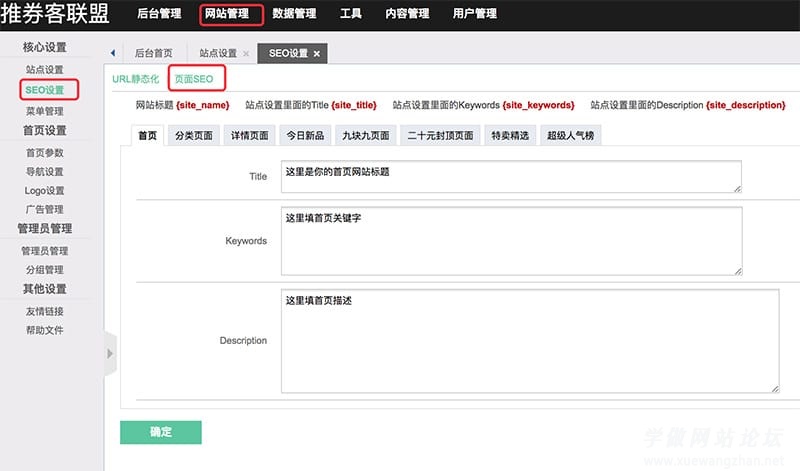Focus the Keywords text area
Image resolution: width=800 pixels, height=471 pixels.
tap(510, 240)
